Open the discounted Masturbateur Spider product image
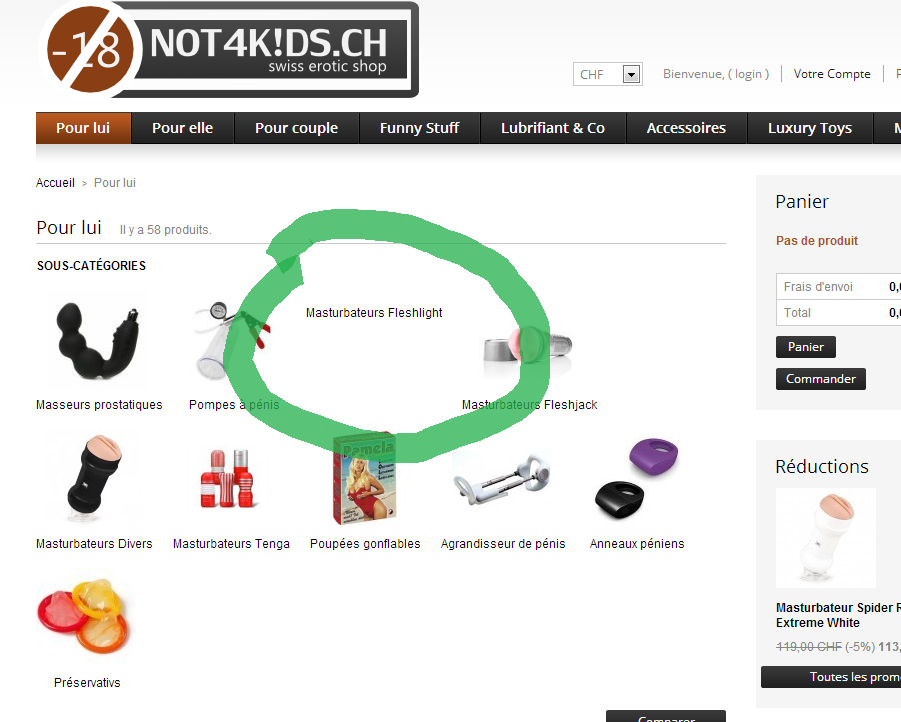Image resolution: width=901 pixels, height=722 pixels. click(x=826, y=538)
